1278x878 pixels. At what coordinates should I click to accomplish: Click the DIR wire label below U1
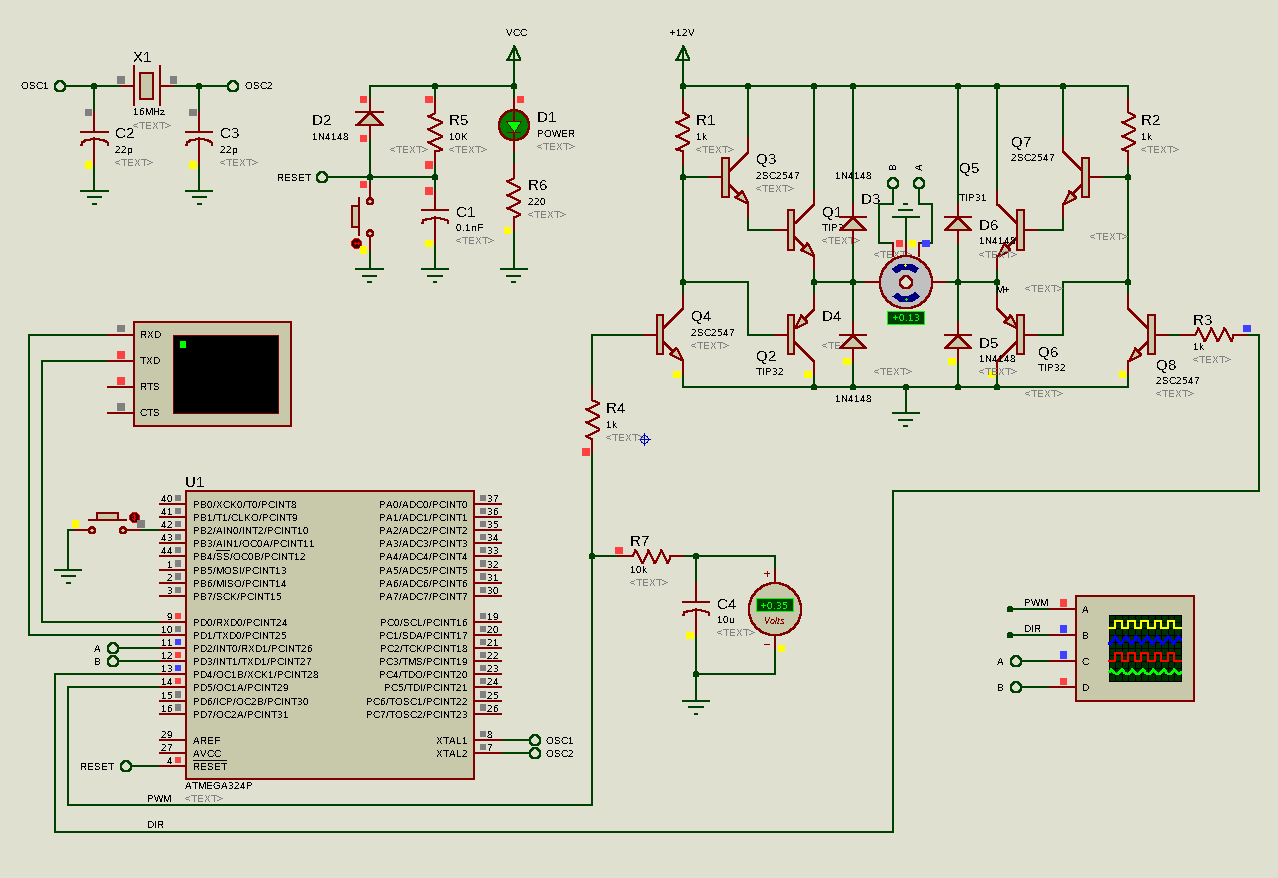(155, 824)
